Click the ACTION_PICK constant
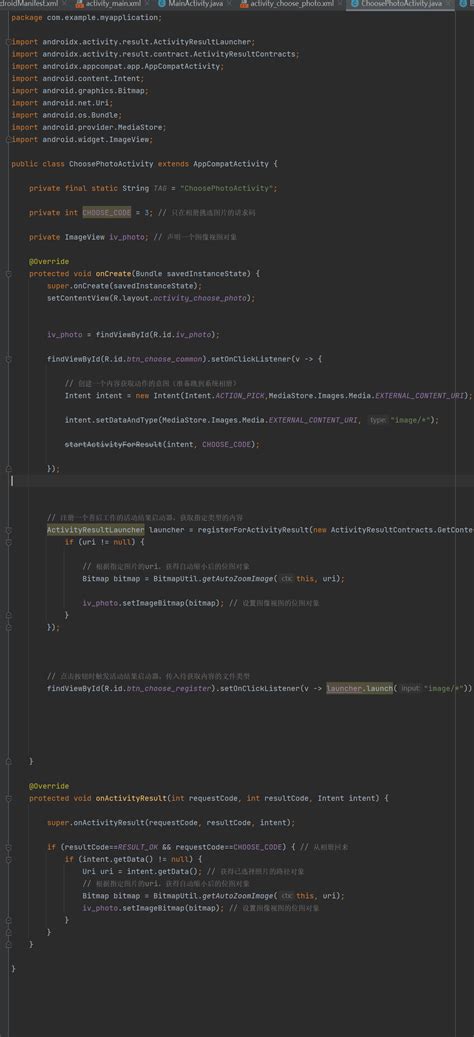This screenshot has height=1037, width=474. coord(240,395)
